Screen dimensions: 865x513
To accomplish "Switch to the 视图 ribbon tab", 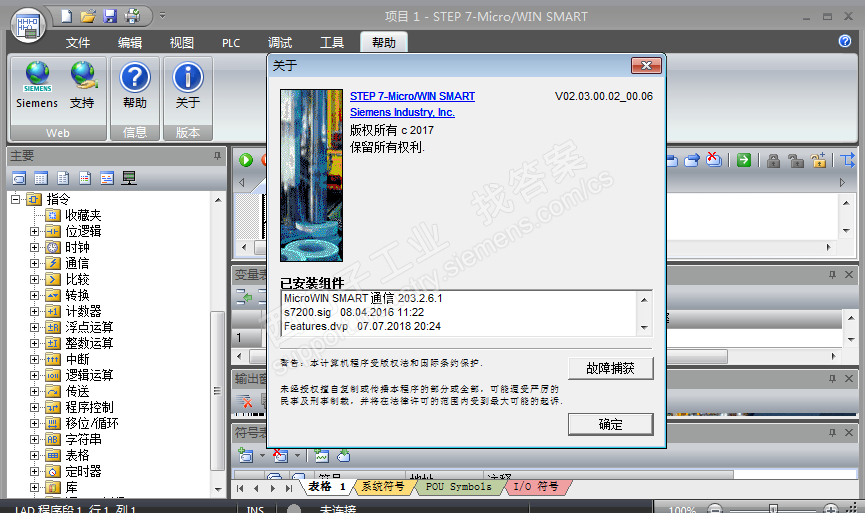I will coord(181,42).
